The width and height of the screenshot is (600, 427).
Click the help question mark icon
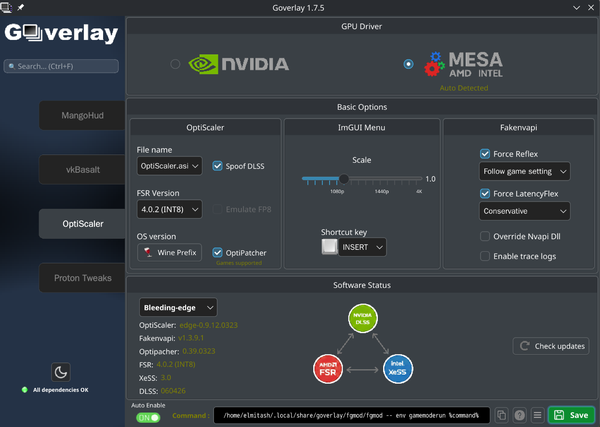coord(519,415)
